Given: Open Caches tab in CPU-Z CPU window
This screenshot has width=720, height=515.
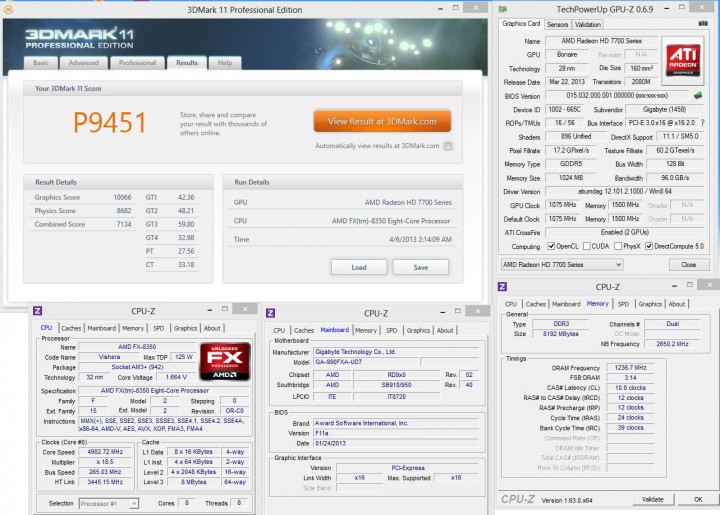Looking at the screenshot, I should coord(71,328).
